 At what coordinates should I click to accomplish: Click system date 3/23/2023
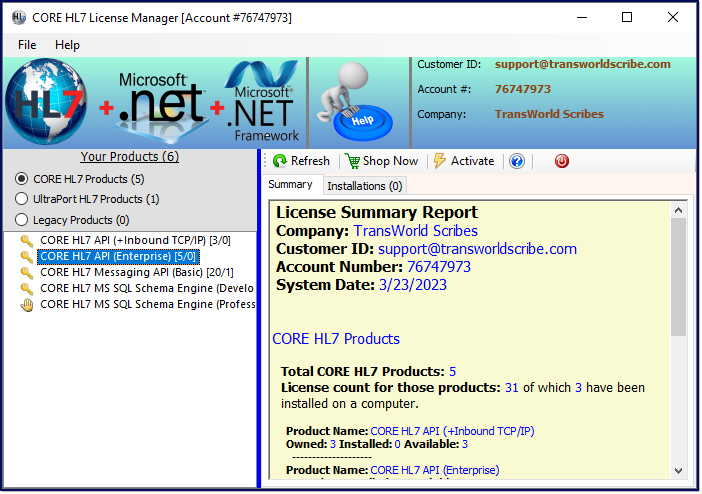[x=413, y=285]
